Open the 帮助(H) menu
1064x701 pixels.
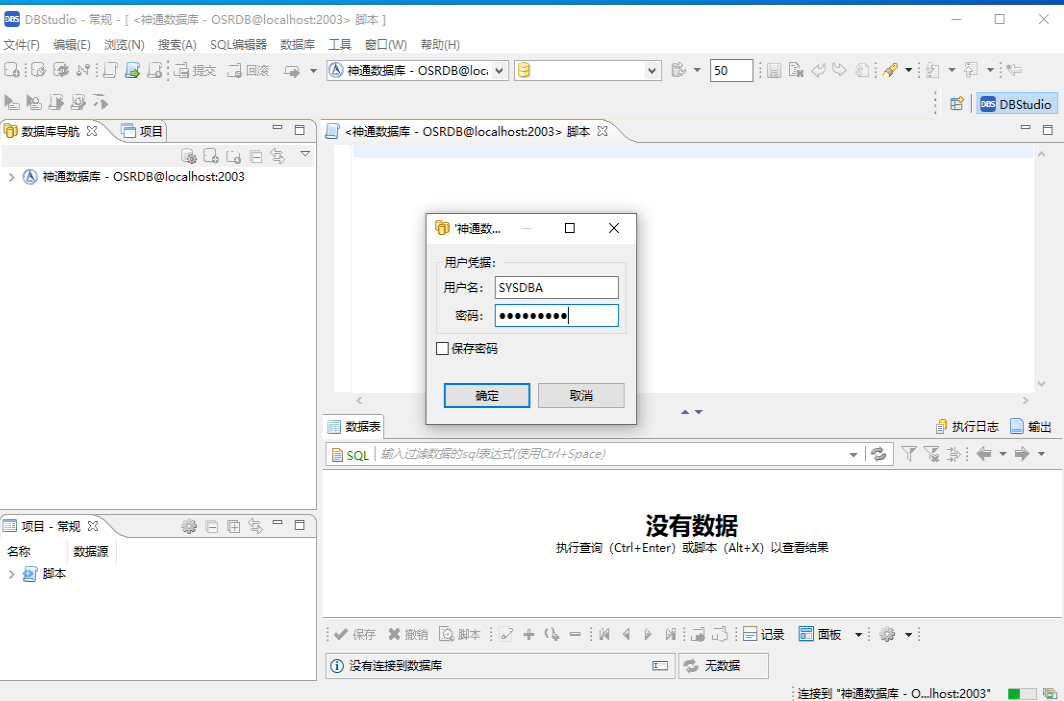click(x=440, y=45)
